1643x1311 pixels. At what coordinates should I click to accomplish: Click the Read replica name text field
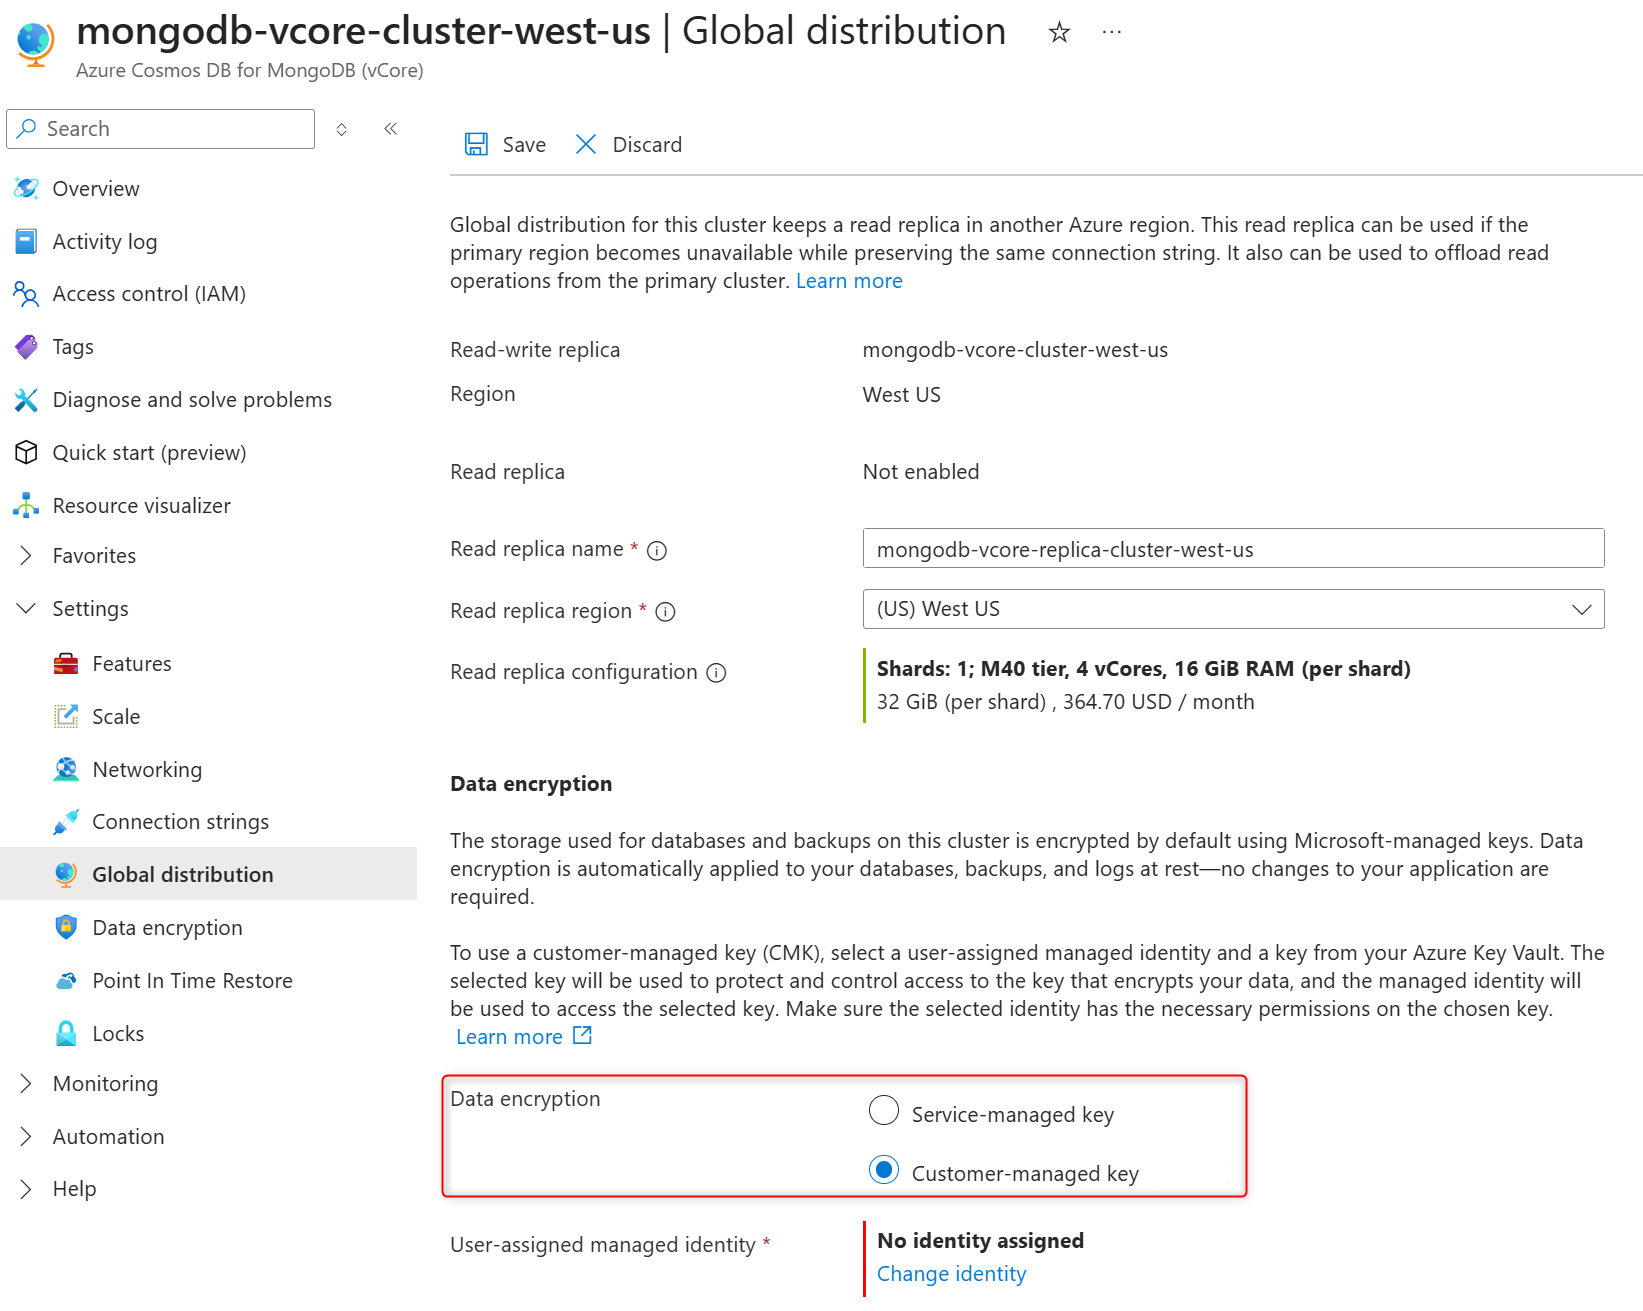click(x=1233, y=549)
